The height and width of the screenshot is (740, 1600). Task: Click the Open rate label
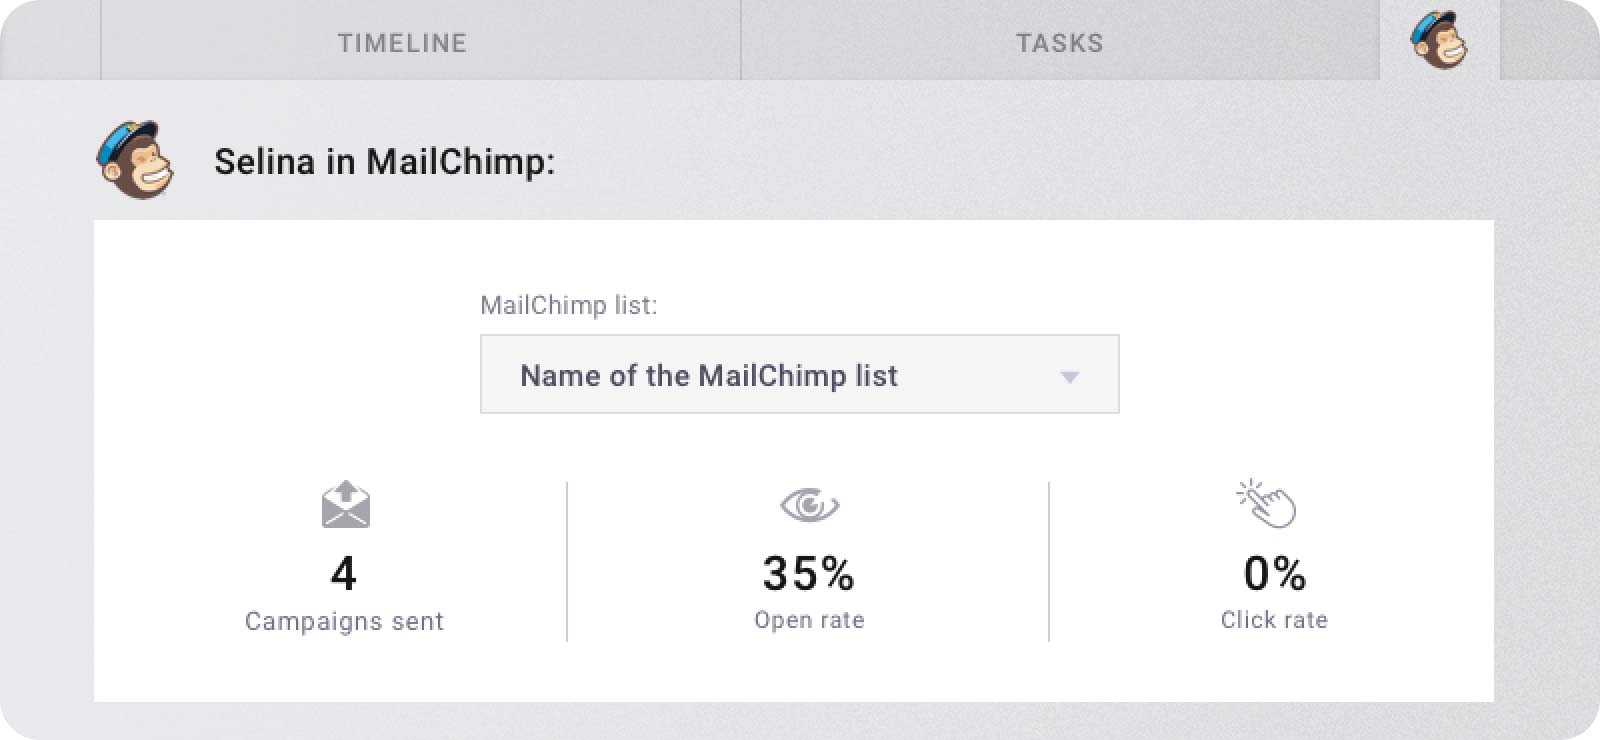[809, 620]
